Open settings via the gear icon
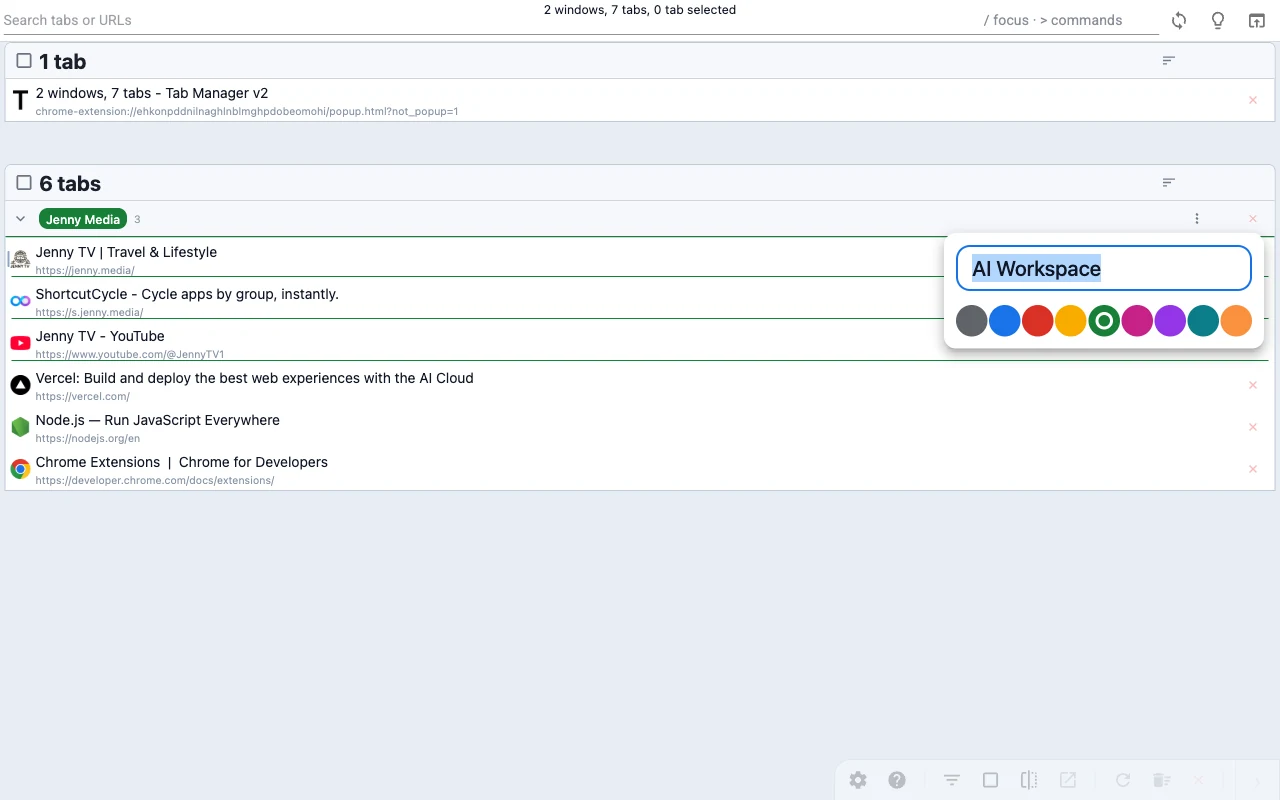 [858, 780]
